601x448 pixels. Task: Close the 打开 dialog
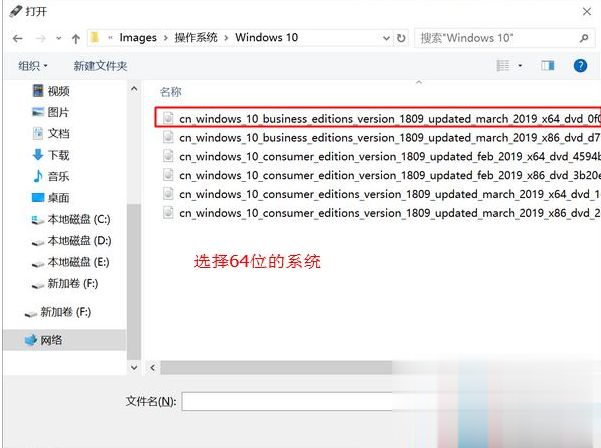(587, 11)
